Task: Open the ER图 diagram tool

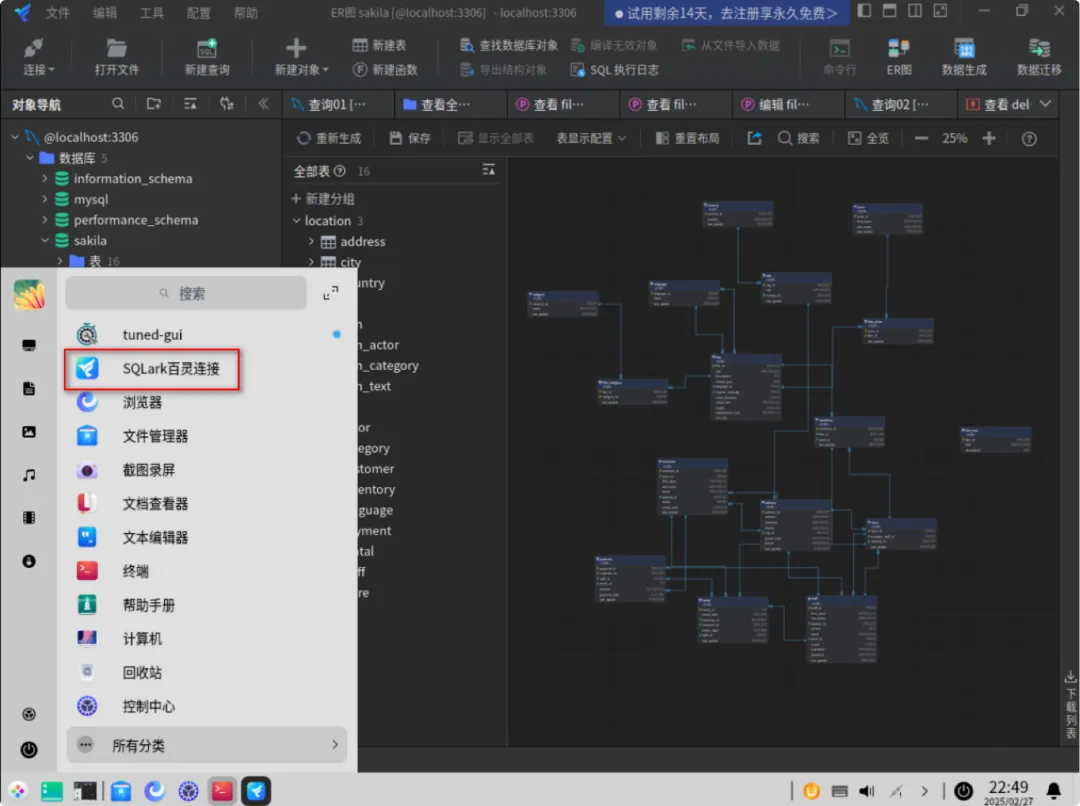Action: (898, 56)
